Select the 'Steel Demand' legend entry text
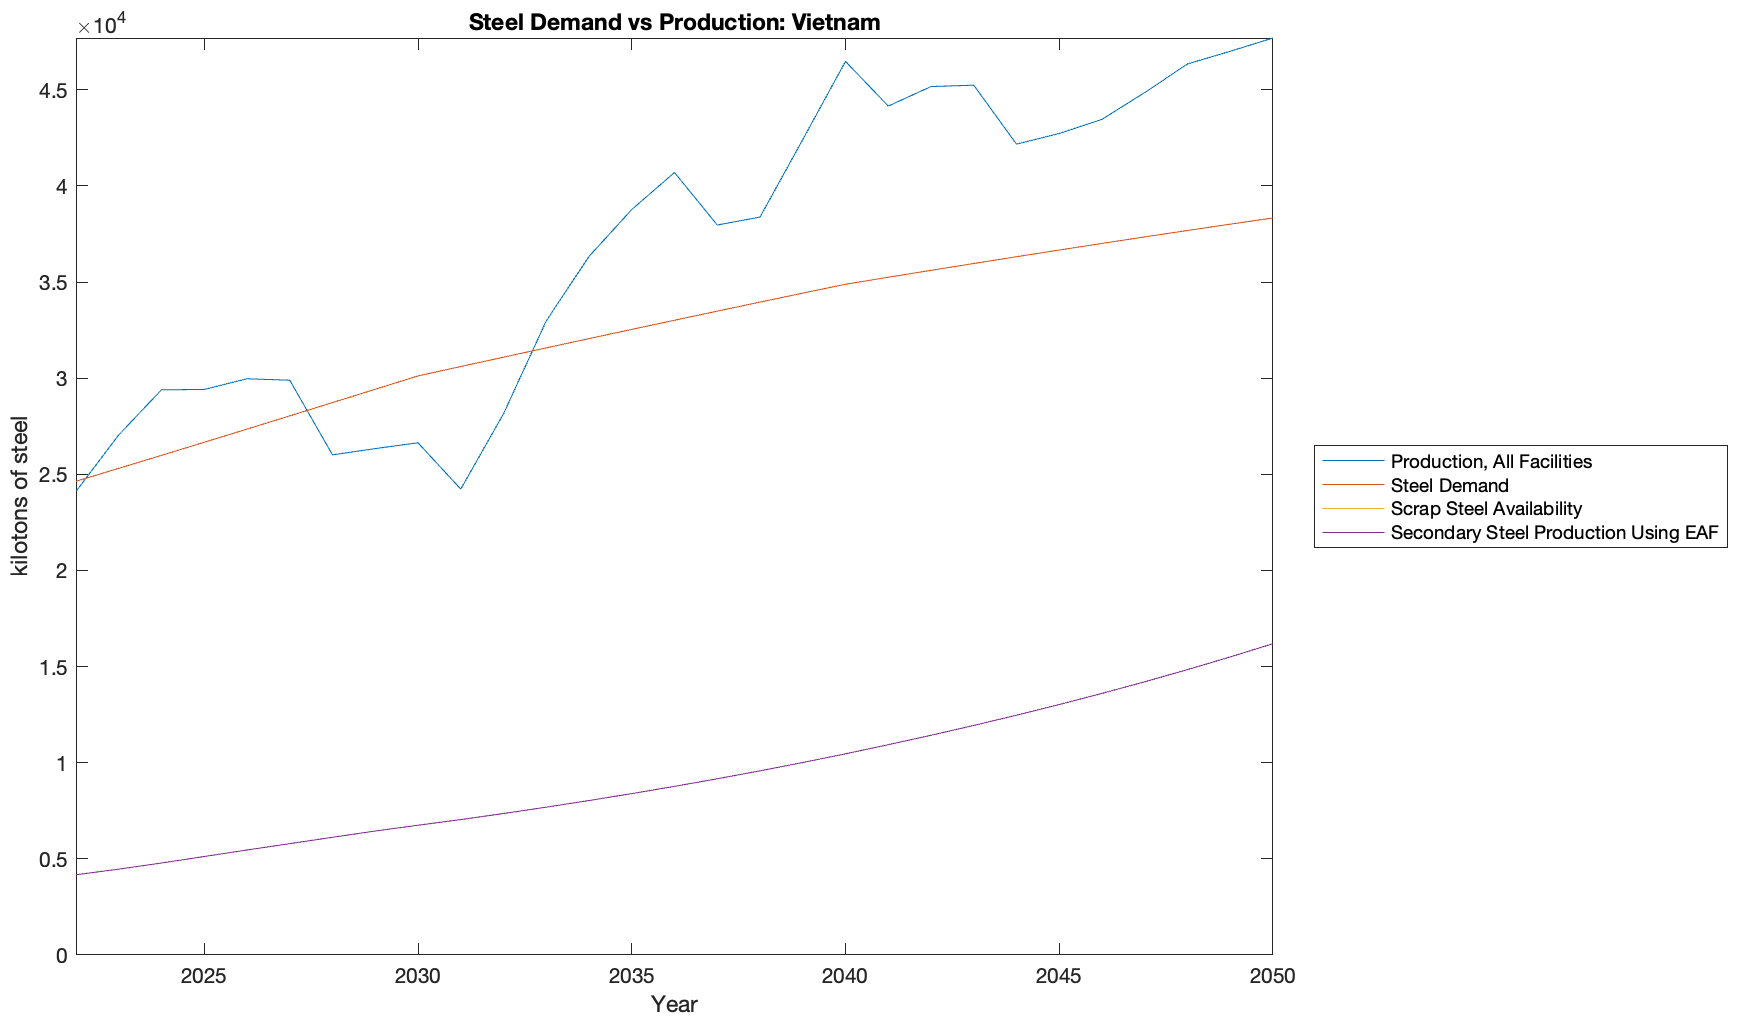 (x=1449, y=485)
